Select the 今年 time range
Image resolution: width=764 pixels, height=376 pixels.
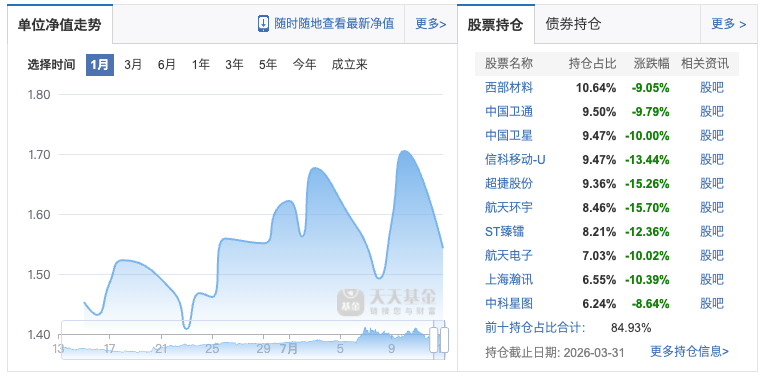(x=305, y=65)
